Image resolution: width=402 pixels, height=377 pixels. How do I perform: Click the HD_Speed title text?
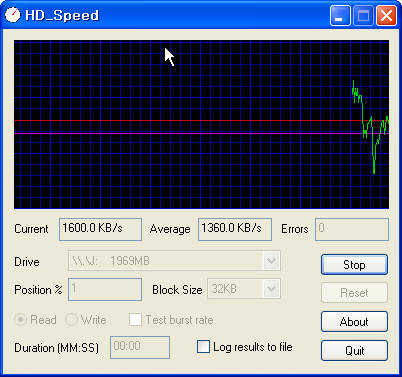point(62,15)
